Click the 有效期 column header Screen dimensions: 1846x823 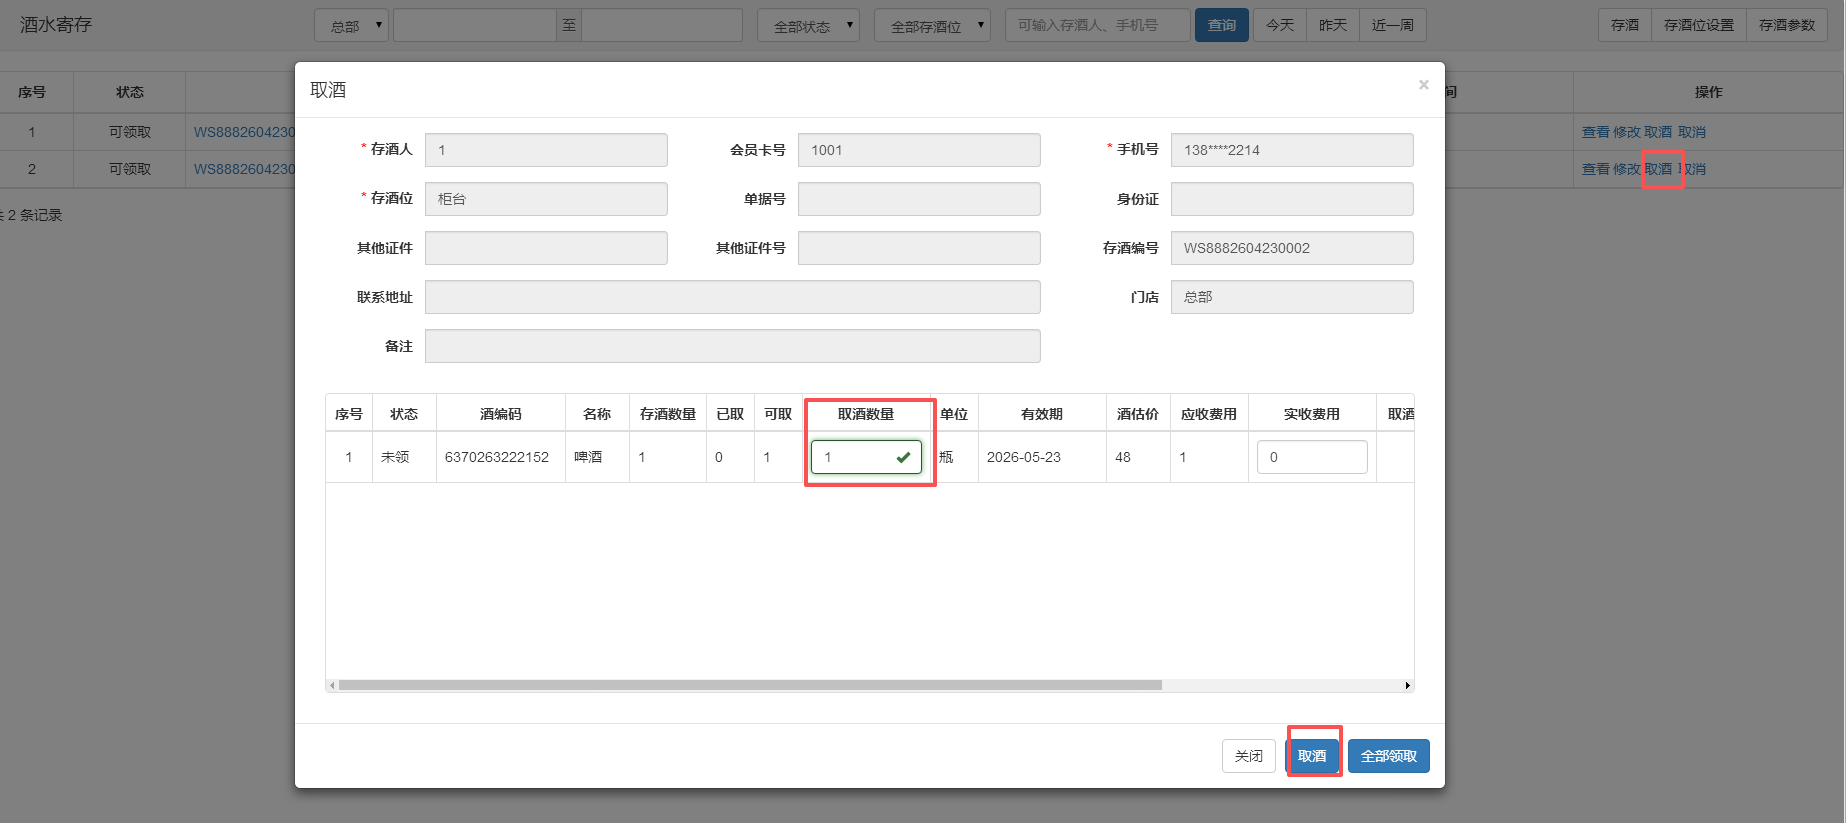tap(1042, 414)
